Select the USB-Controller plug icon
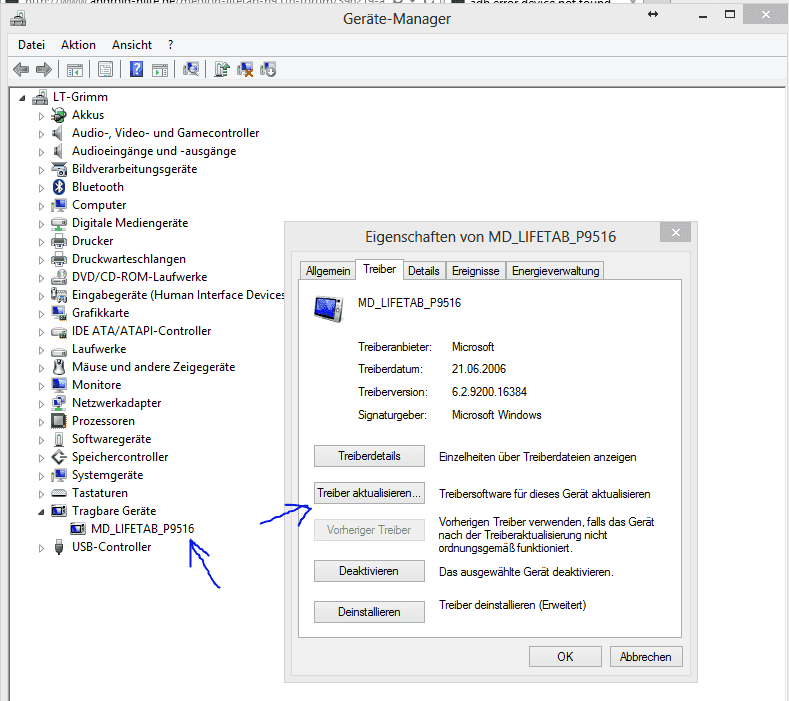The image size is (789, 701). pos(59,547)
